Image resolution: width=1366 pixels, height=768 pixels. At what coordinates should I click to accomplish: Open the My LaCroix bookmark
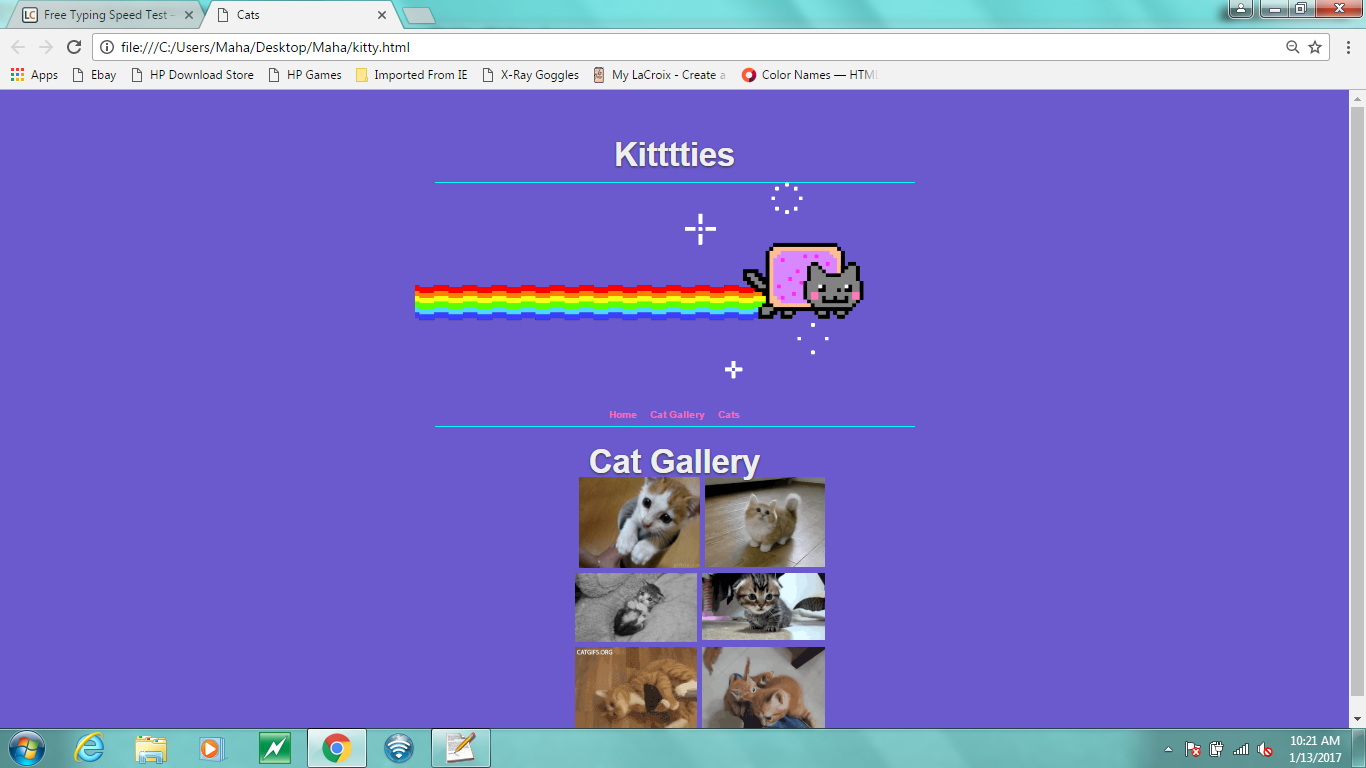click(659, 75)
